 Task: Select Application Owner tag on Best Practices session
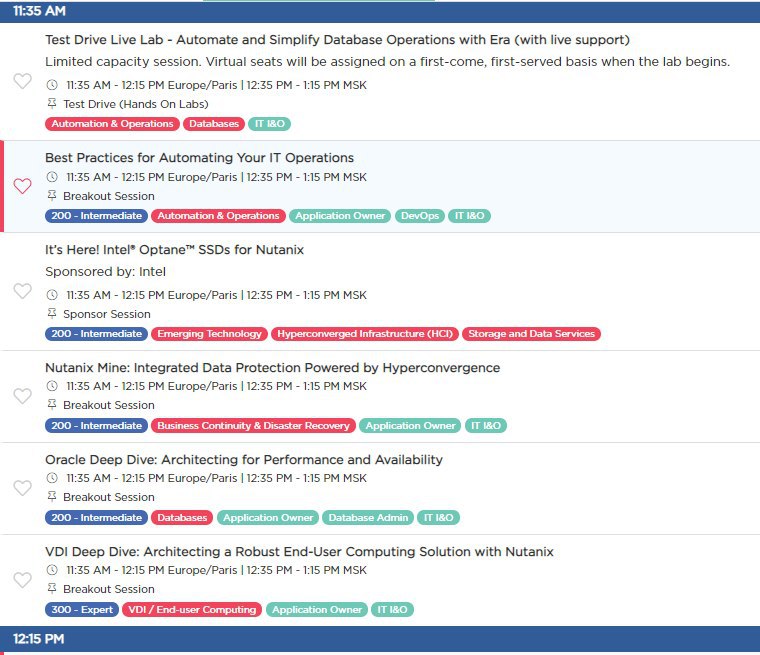click(x=340, y=216)
